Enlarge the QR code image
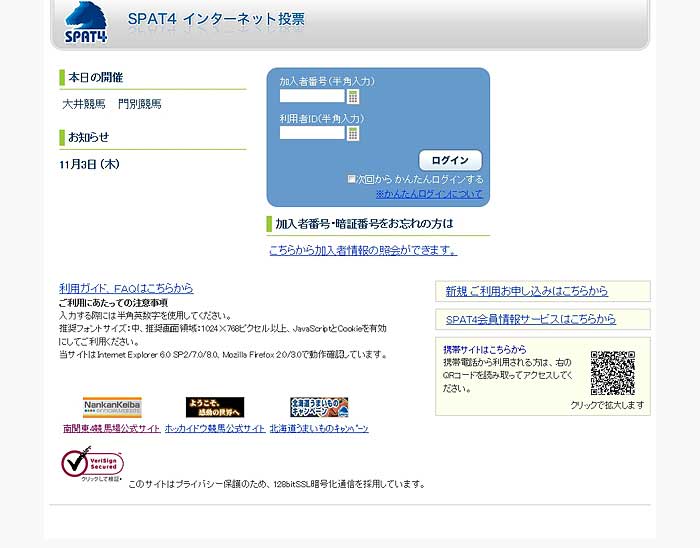 coord(612,374)
